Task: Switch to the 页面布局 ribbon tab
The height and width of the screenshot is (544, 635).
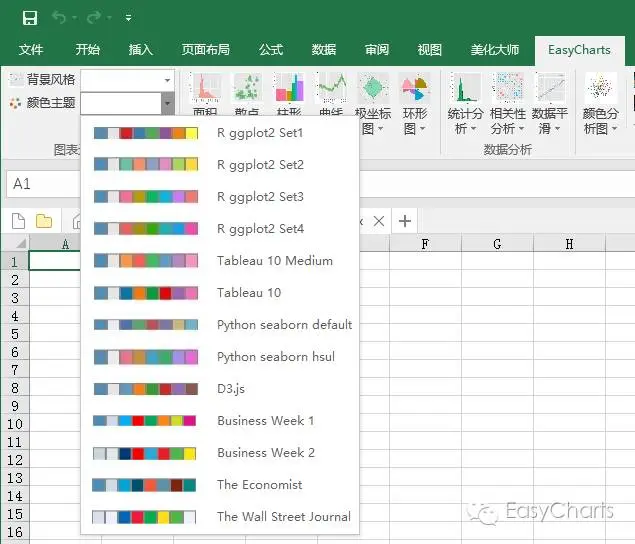Action: (206, 50)
